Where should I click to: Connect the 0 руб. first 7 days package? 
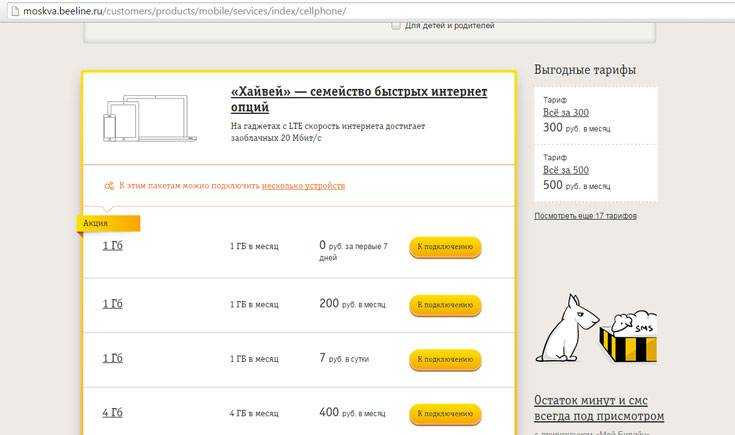tap(445, 247)
